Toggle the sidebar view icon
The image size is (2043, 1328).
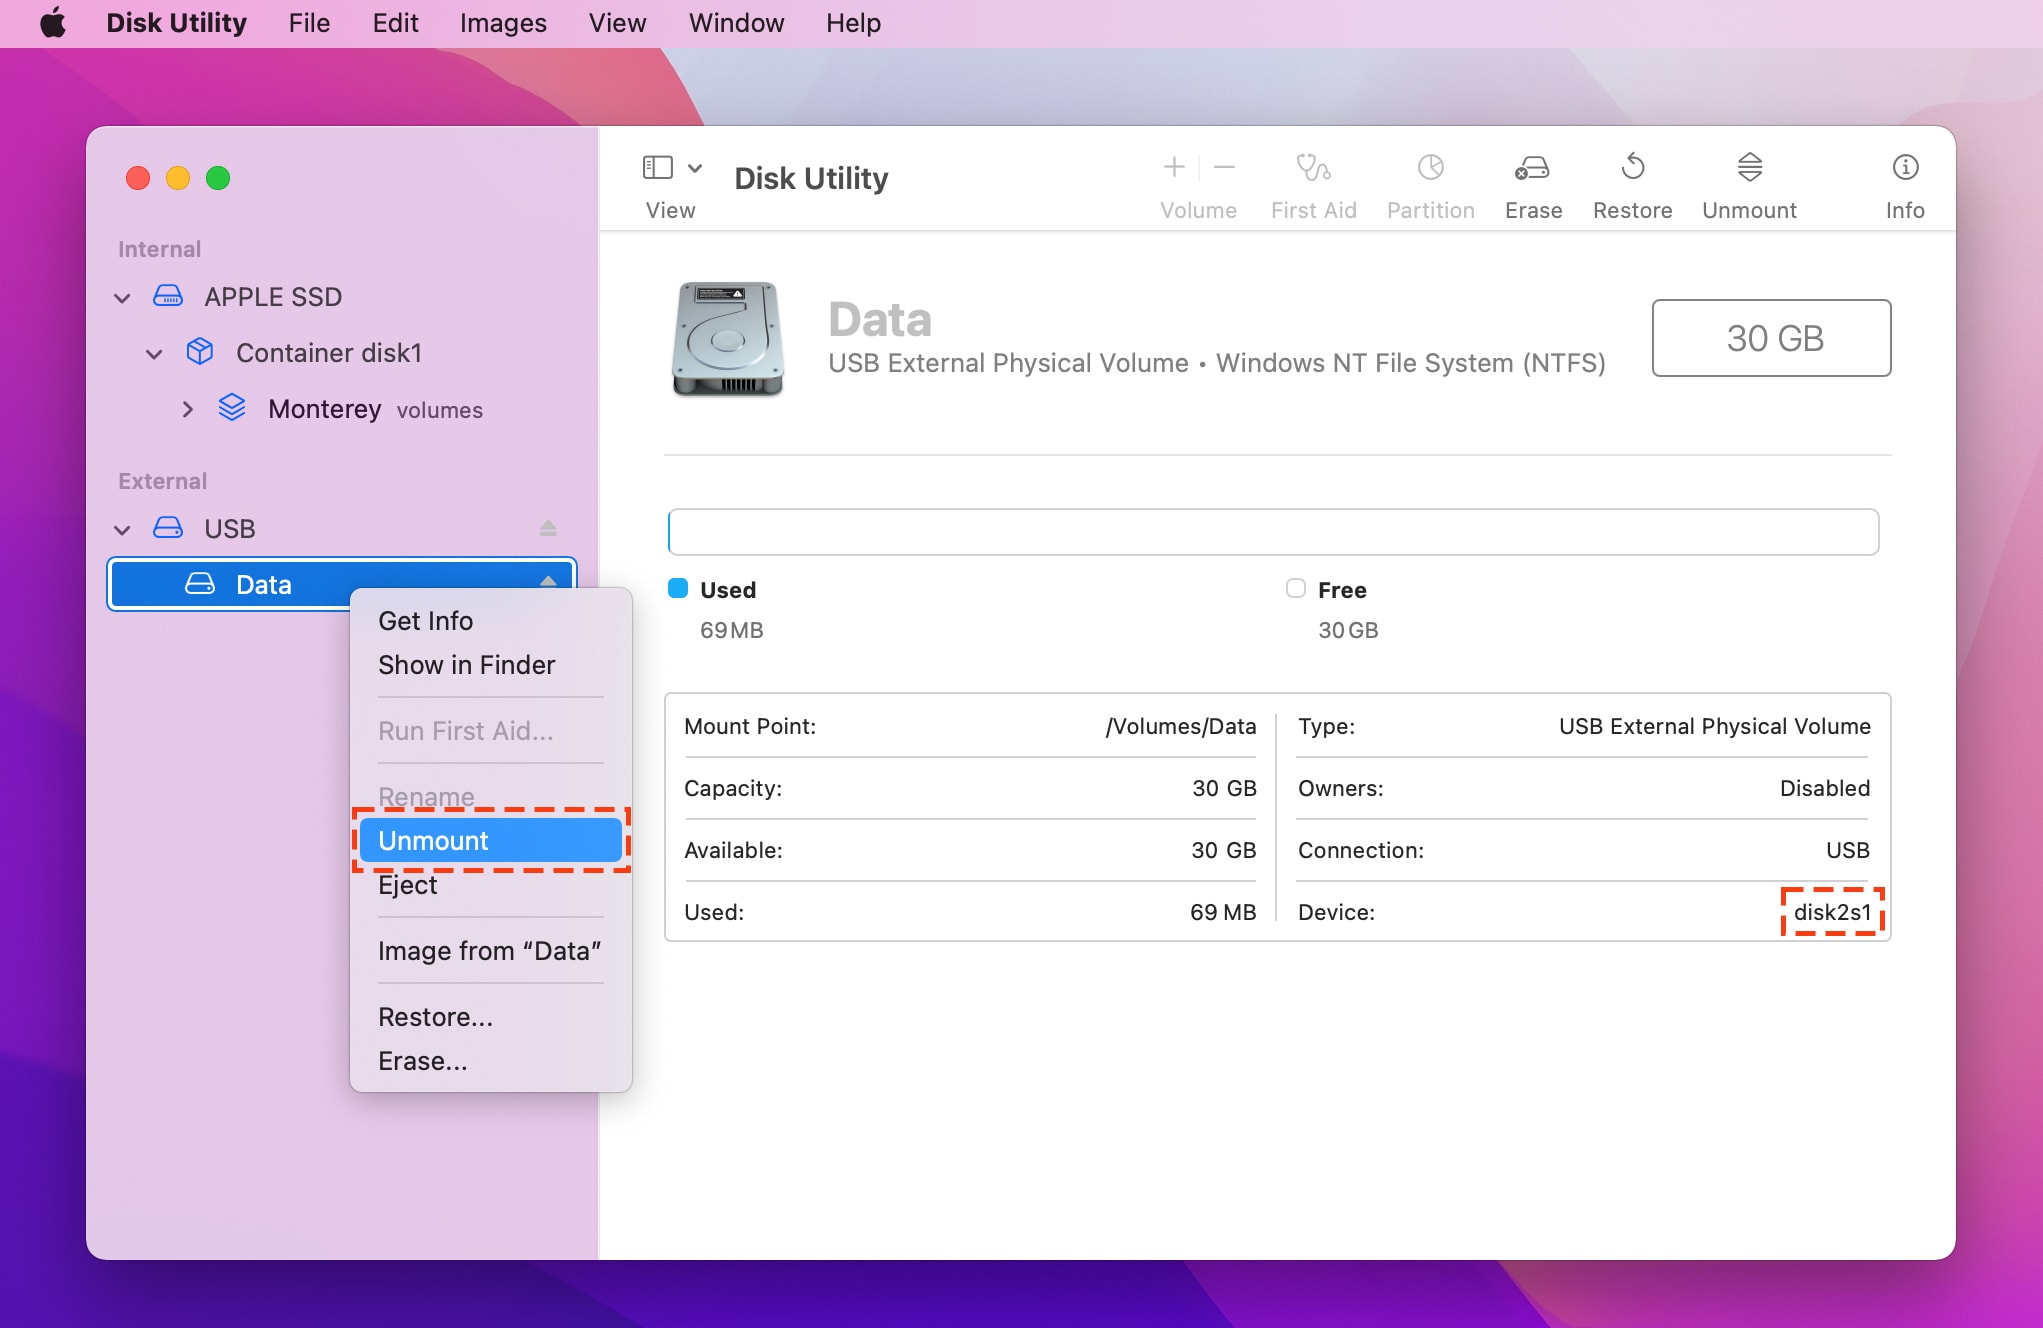(x=658, y=167)
